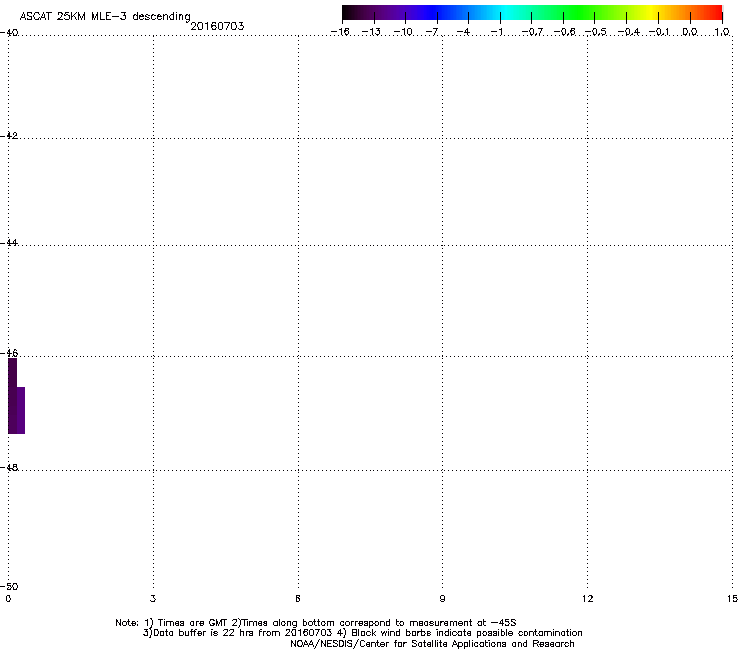
Task: Click the longitude axis label 0
Action: tap(8, 599)
